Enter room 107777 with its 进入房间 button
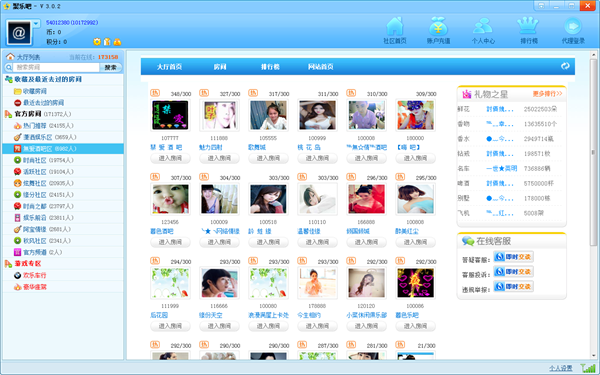This screenshot has width=600, height=375. tap(170, 158)
